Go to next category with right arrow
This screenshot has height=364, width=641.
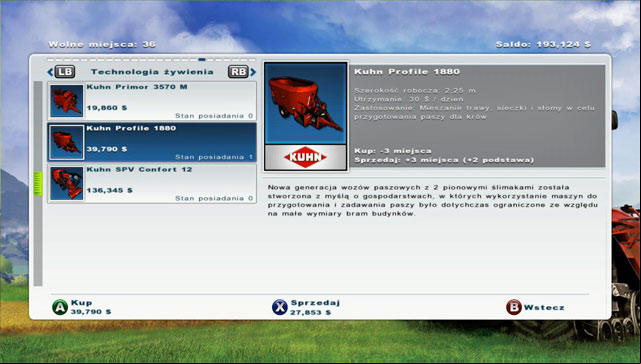click(x=253, y=72)
